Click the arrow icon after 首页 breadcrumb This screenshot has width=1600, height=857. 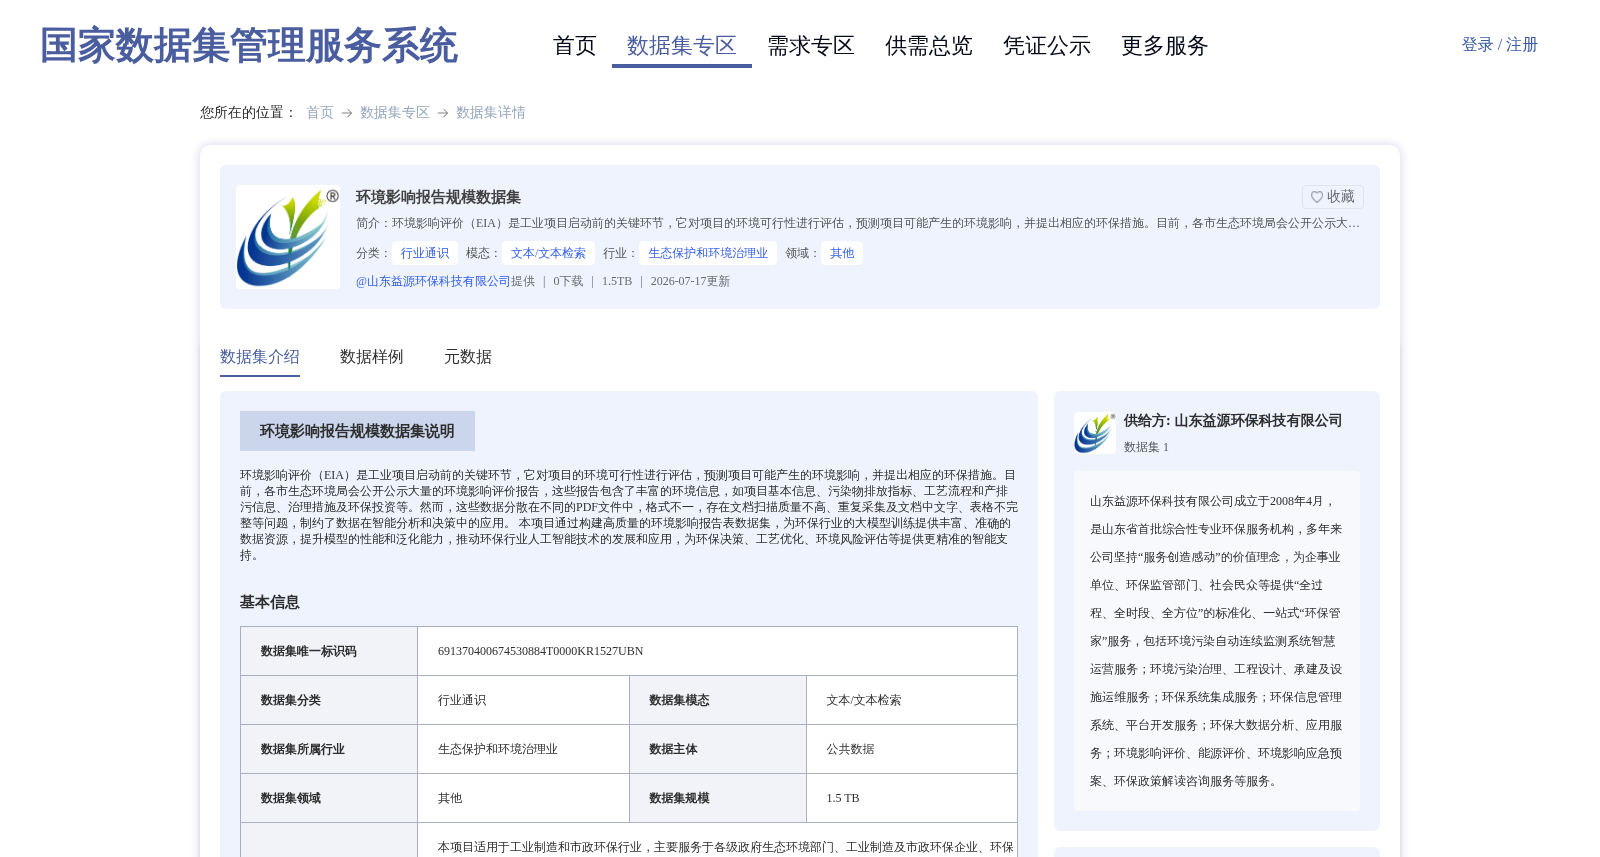tap(347, 113)
